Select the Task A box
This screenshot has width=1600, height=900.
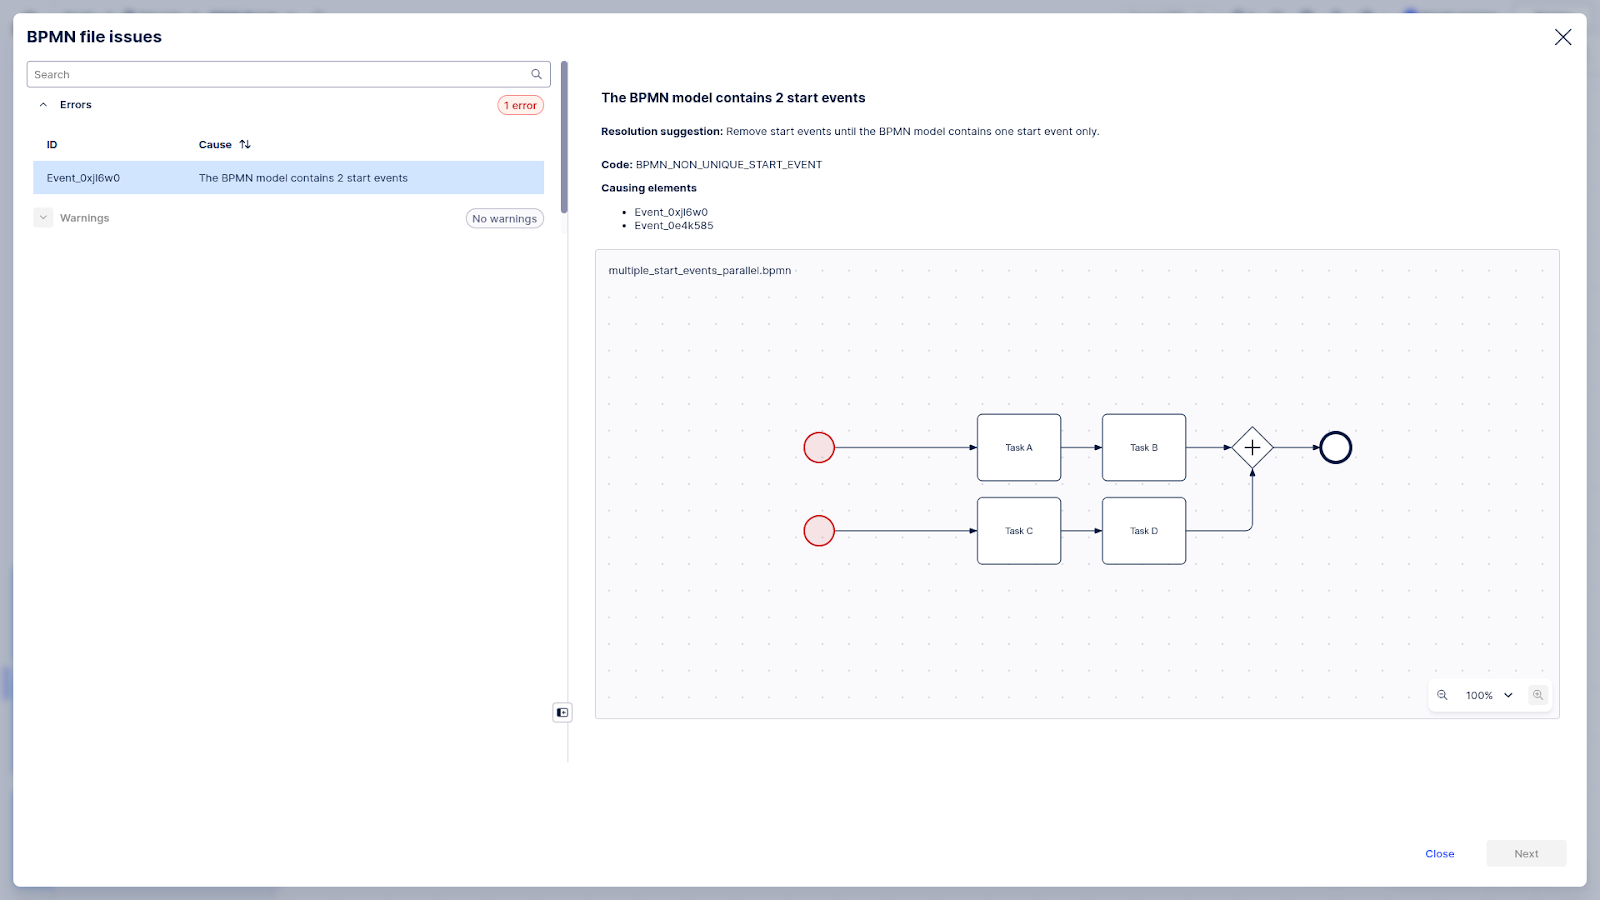1018,448
